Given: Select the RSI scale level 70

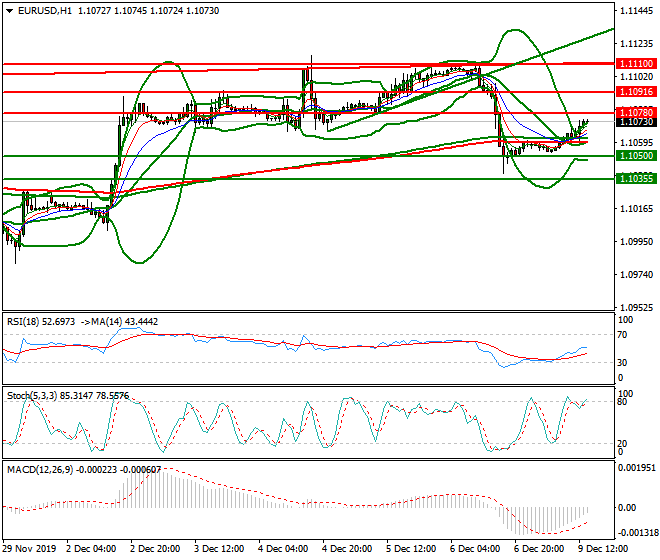Looking at the screenshot, I should (x=622, y=335).
